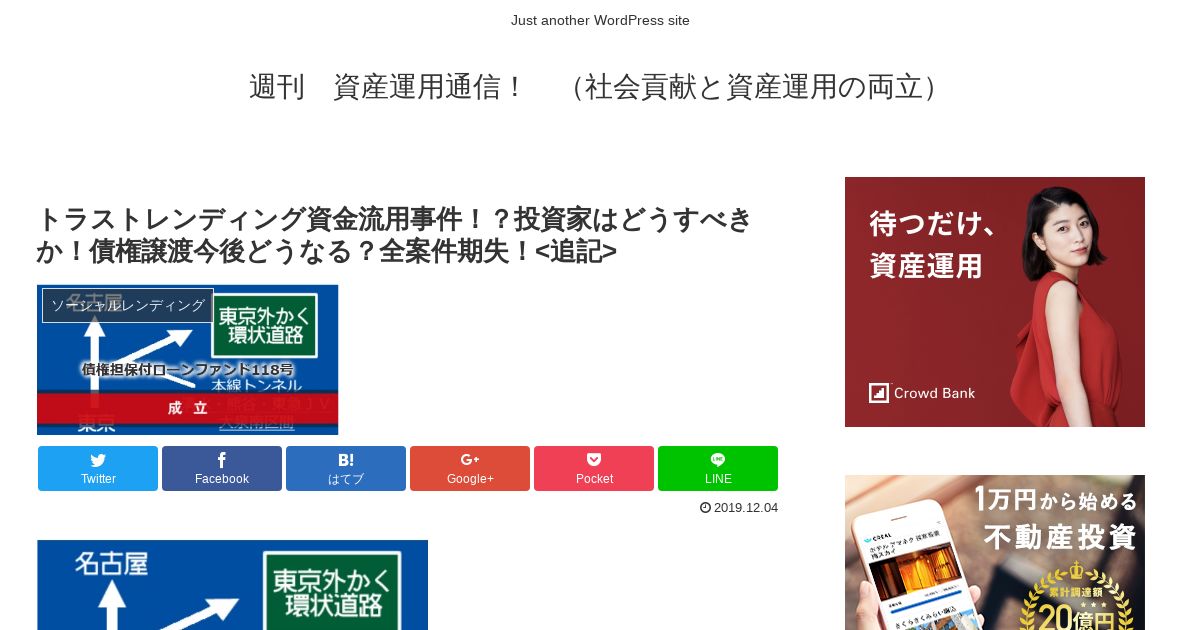Click the Google+ G+ icon
This screenshot has height=630, width=1200.
pos(470,460)
